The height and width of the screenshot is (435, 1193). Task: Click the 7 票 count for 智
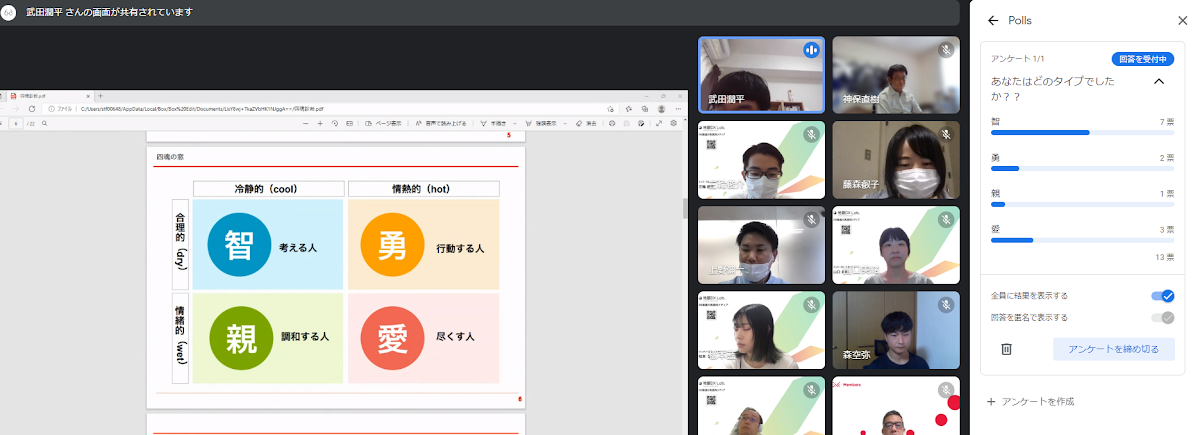tap(1166, 122)
